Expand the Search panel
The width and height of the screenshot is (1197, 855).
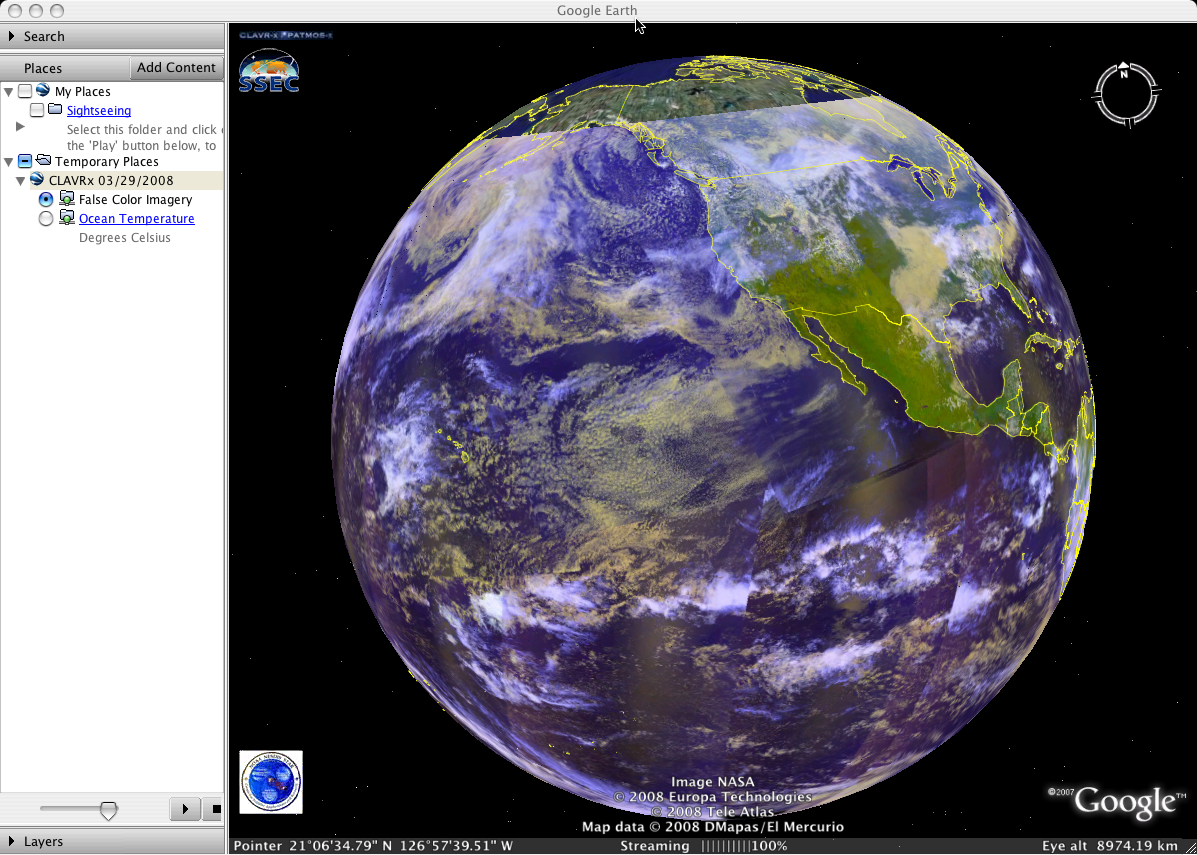pos(11,36)
